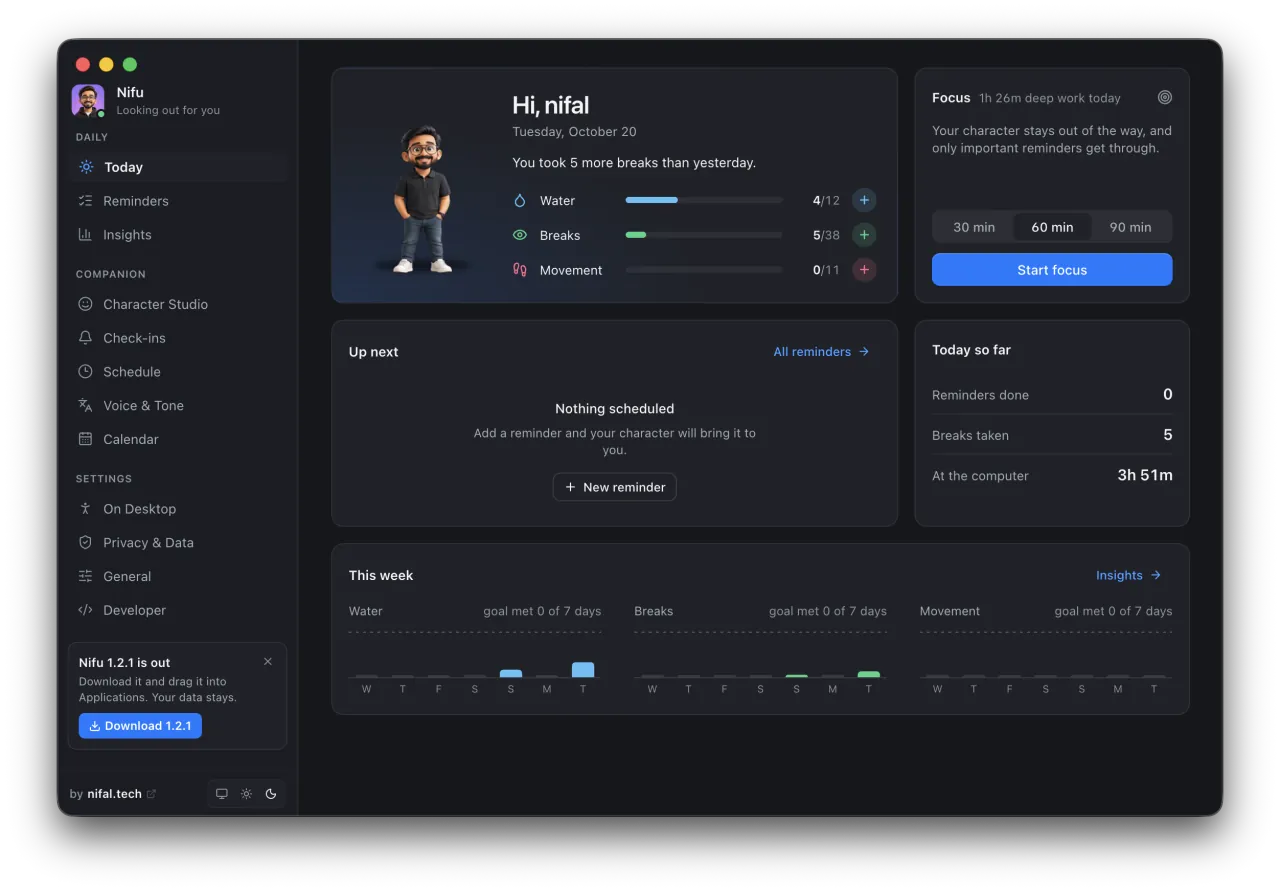Open the Today page
Image resolution: width=1280 pixels, height=892 pixels.
[x=178, y=167]
